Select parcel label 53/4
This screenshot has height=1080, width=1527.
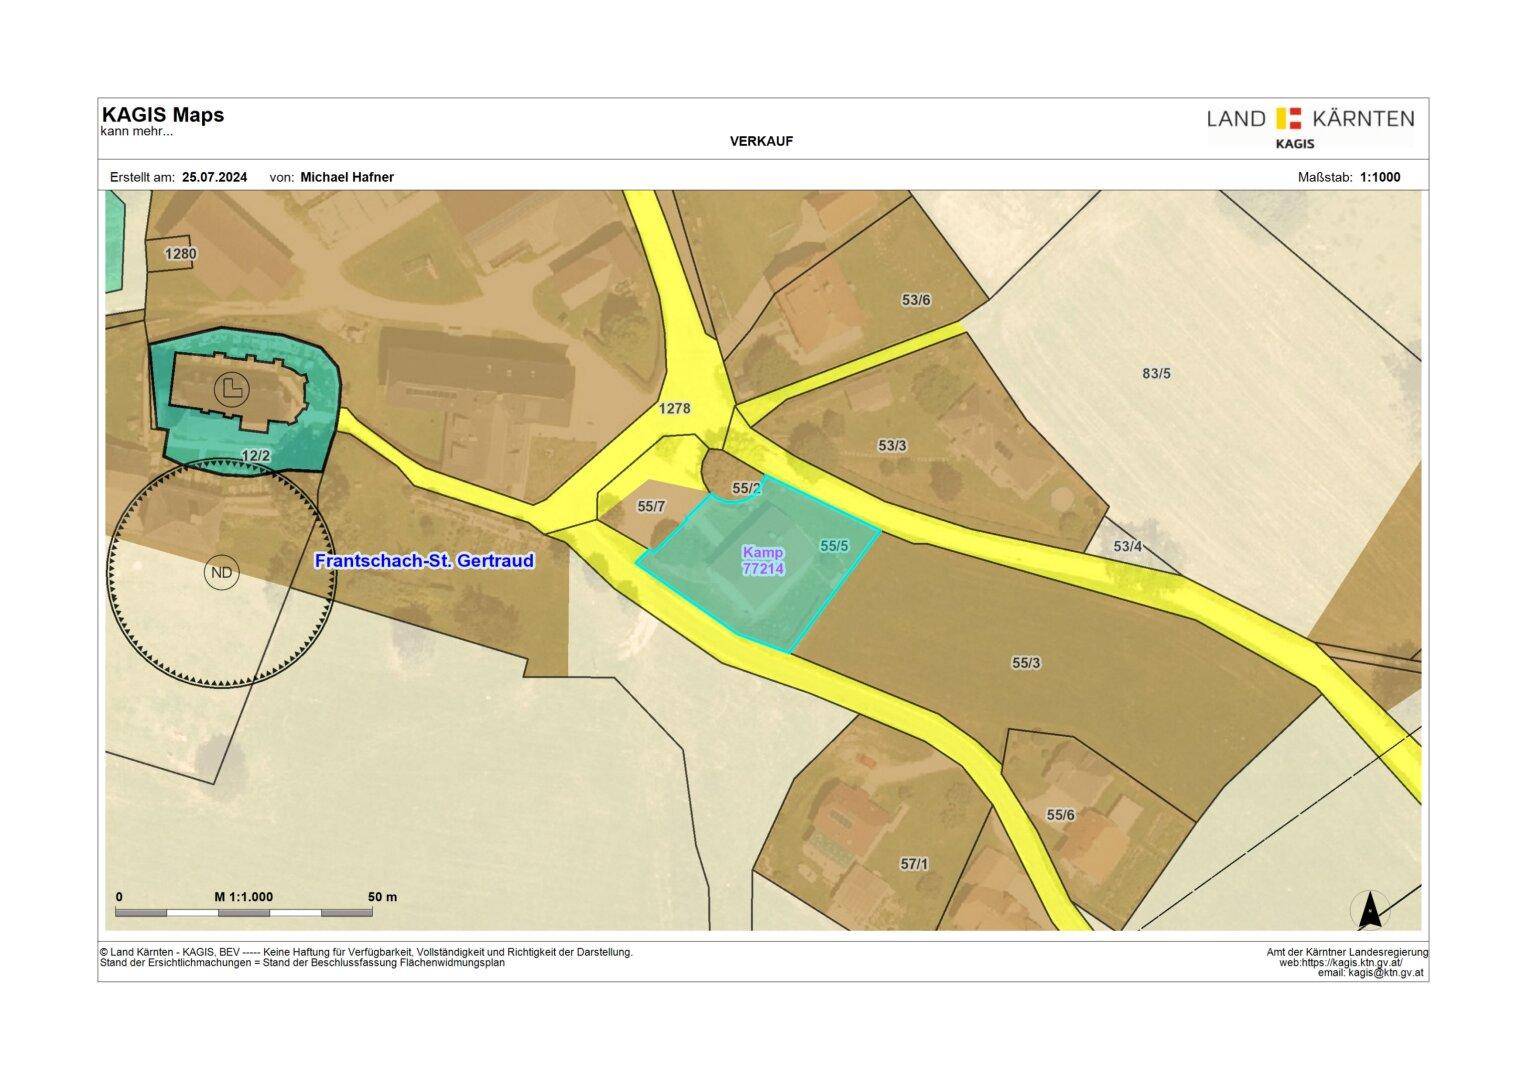[x=1127, y=546]
